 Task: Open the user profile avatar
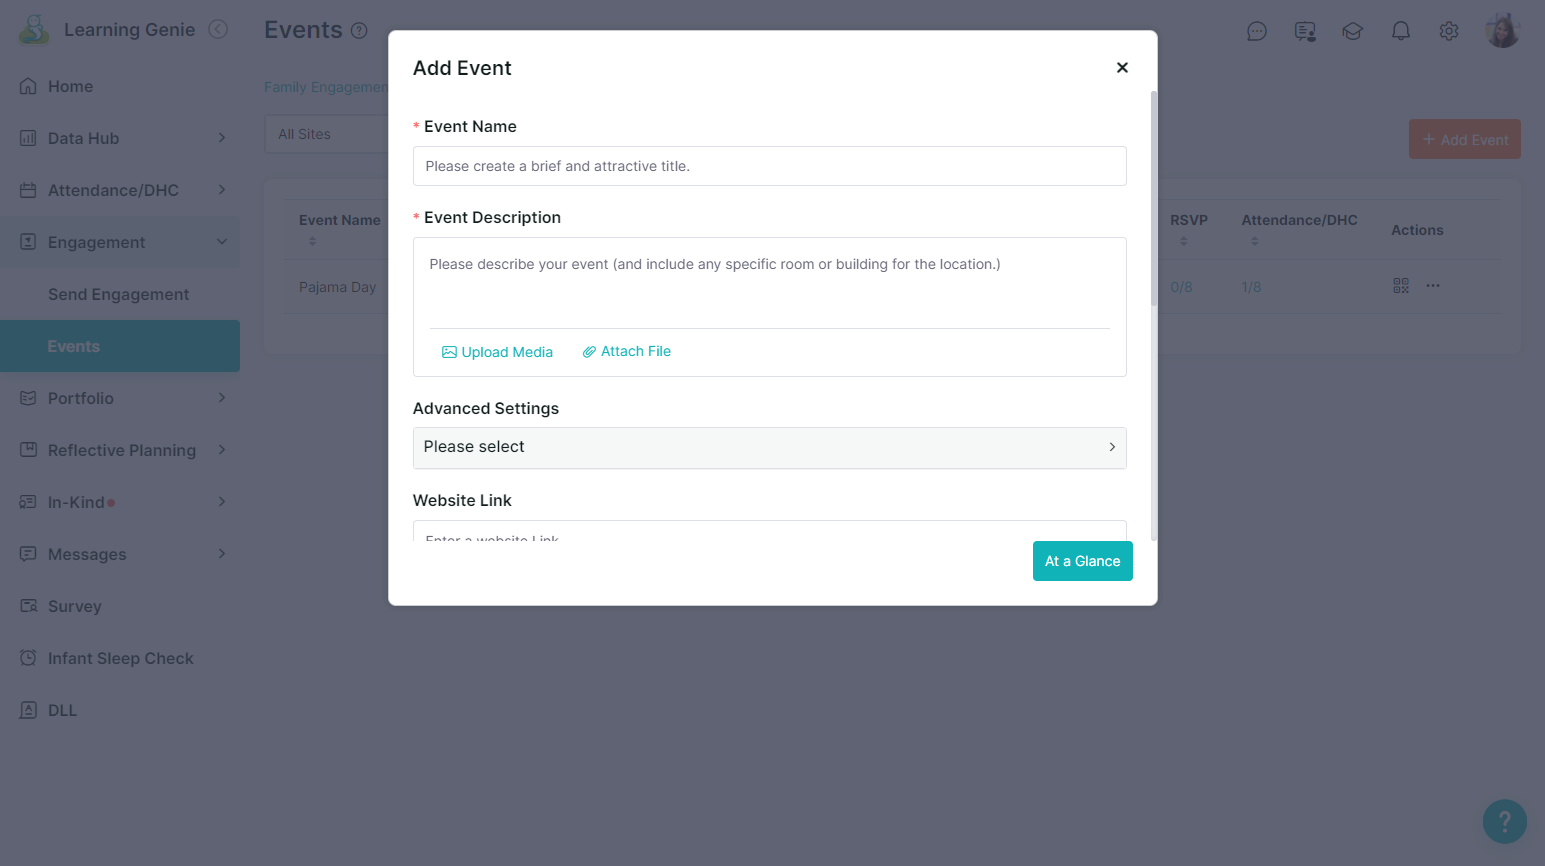pos(1502,31)
